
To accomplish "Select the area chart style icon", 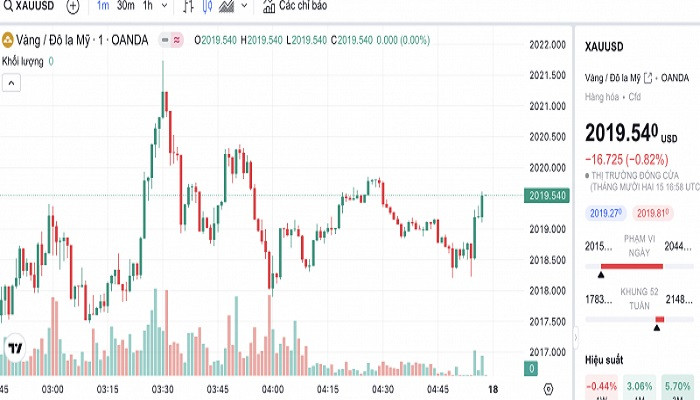I will tap(226, 6).
